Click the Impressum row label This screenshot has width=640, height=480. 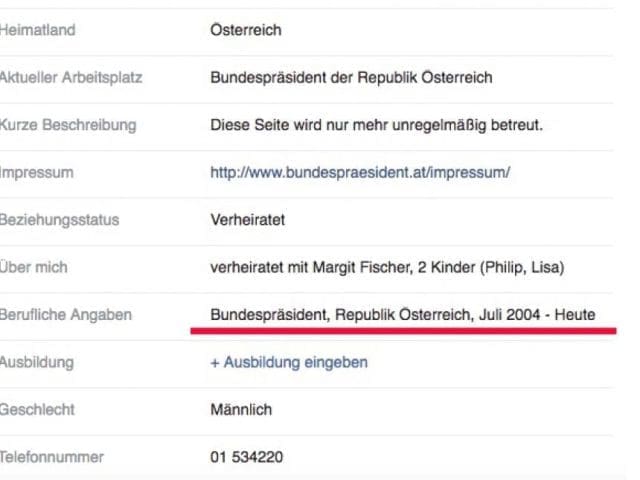[x=37, y=173]
